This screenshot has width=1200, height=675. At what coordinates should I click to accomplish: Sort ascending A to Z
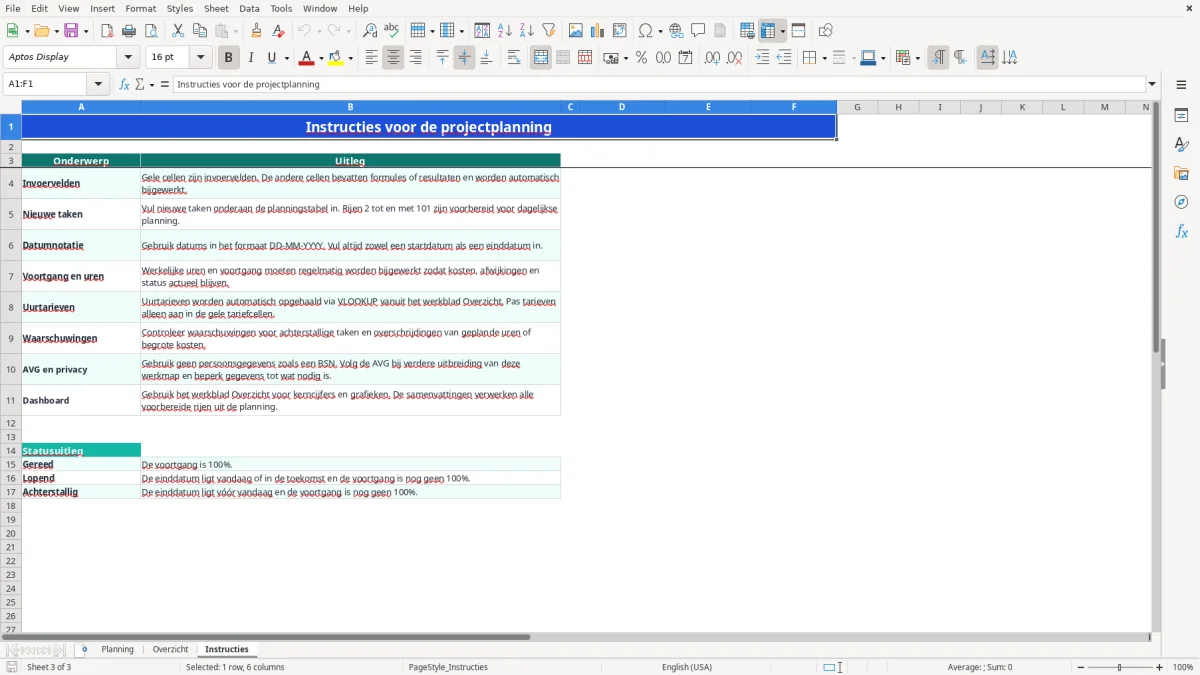pos(505,31)
